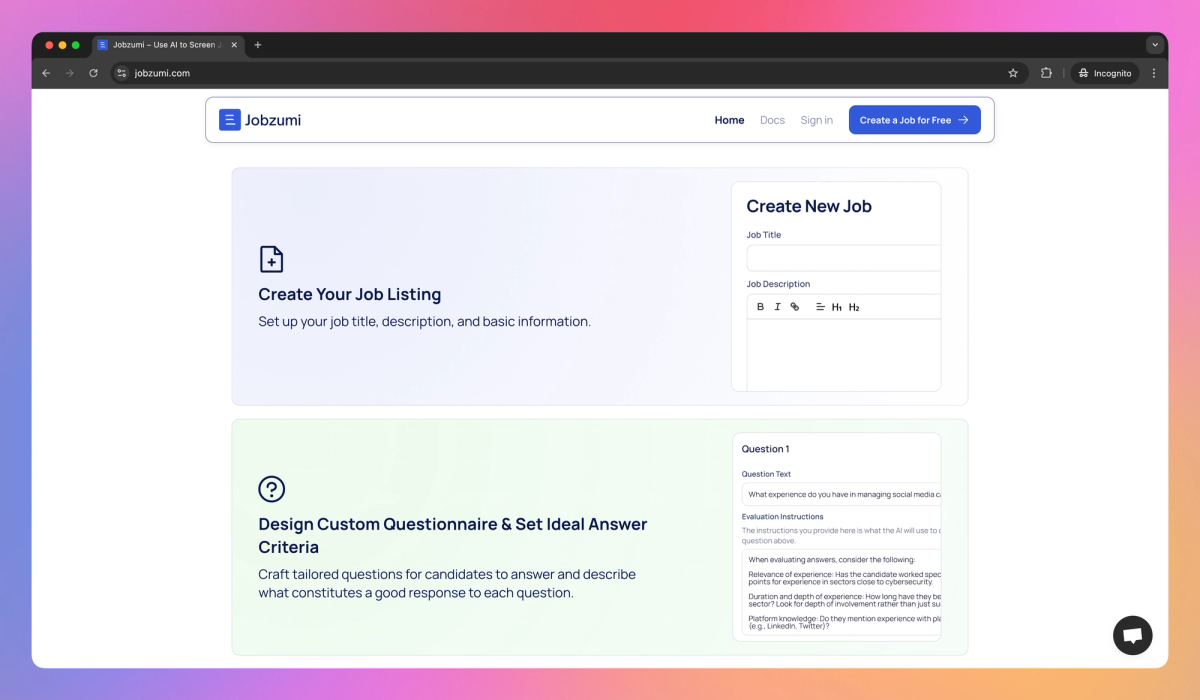This screenshot has height=700, width=1200.
Task: Reload the jobzumi.com page
Action: point(93,72)
